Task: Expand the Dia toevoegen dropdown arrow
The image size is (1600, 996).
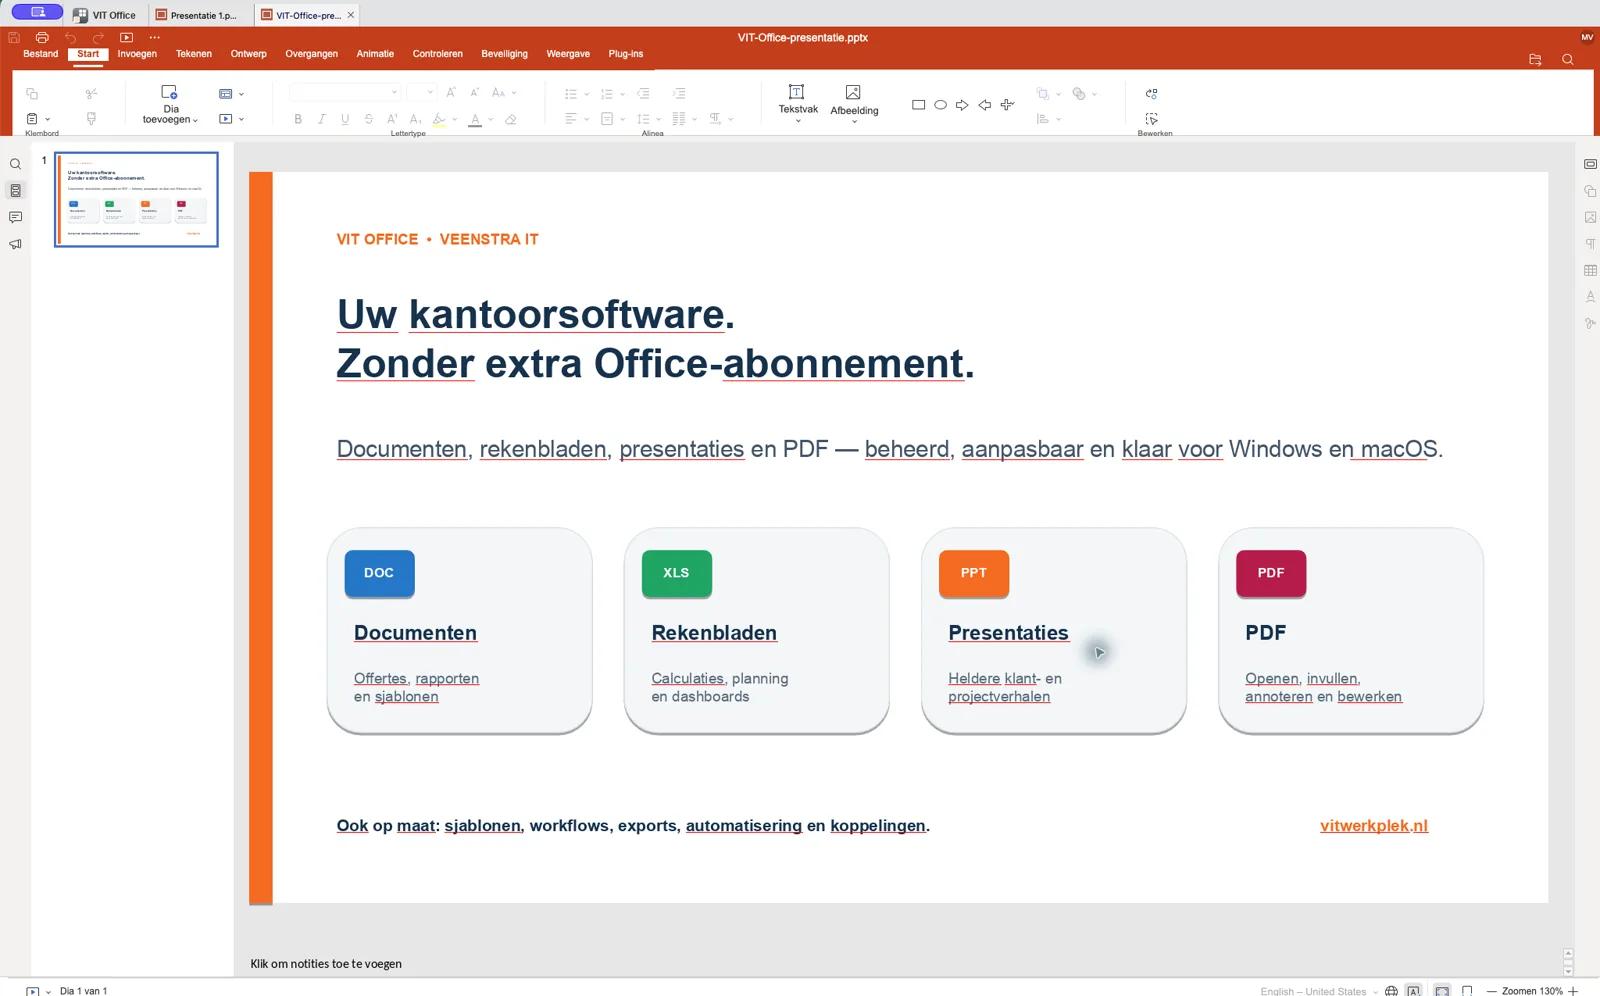Action: click(x=195, y=120)
